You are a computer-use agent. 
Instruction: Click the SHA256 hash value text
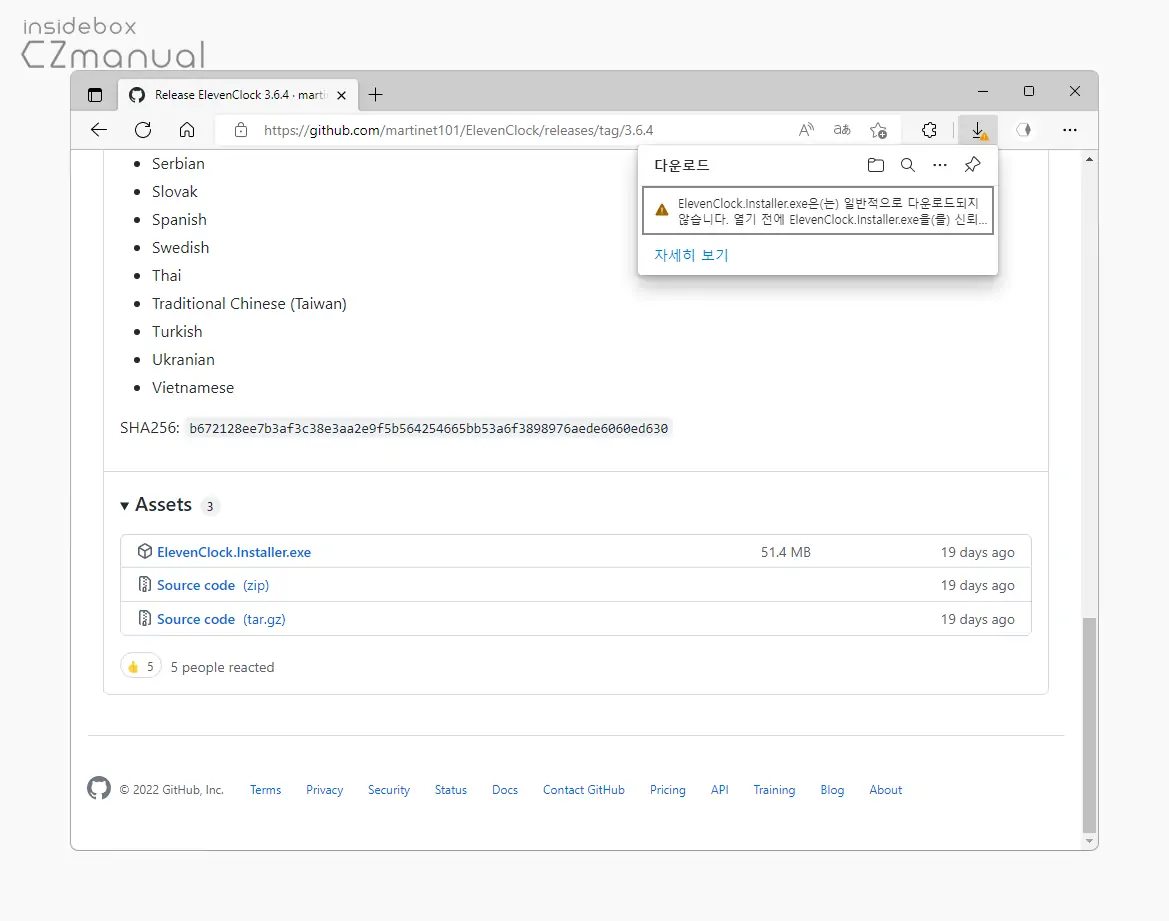tap(429, 428)
